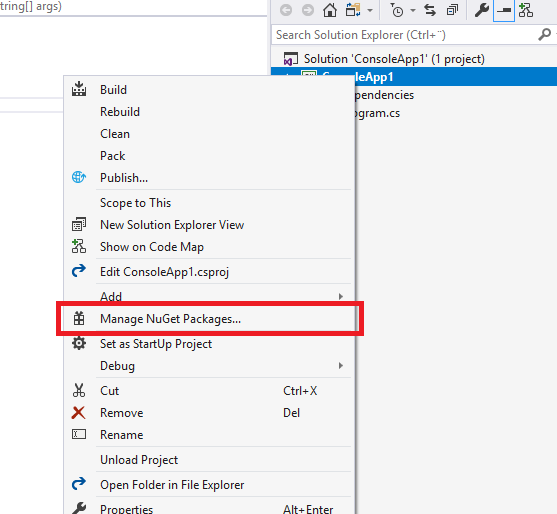Click the red X Remove icon
This screenshot has width=557, height=514.
click(x=79, y=413)
